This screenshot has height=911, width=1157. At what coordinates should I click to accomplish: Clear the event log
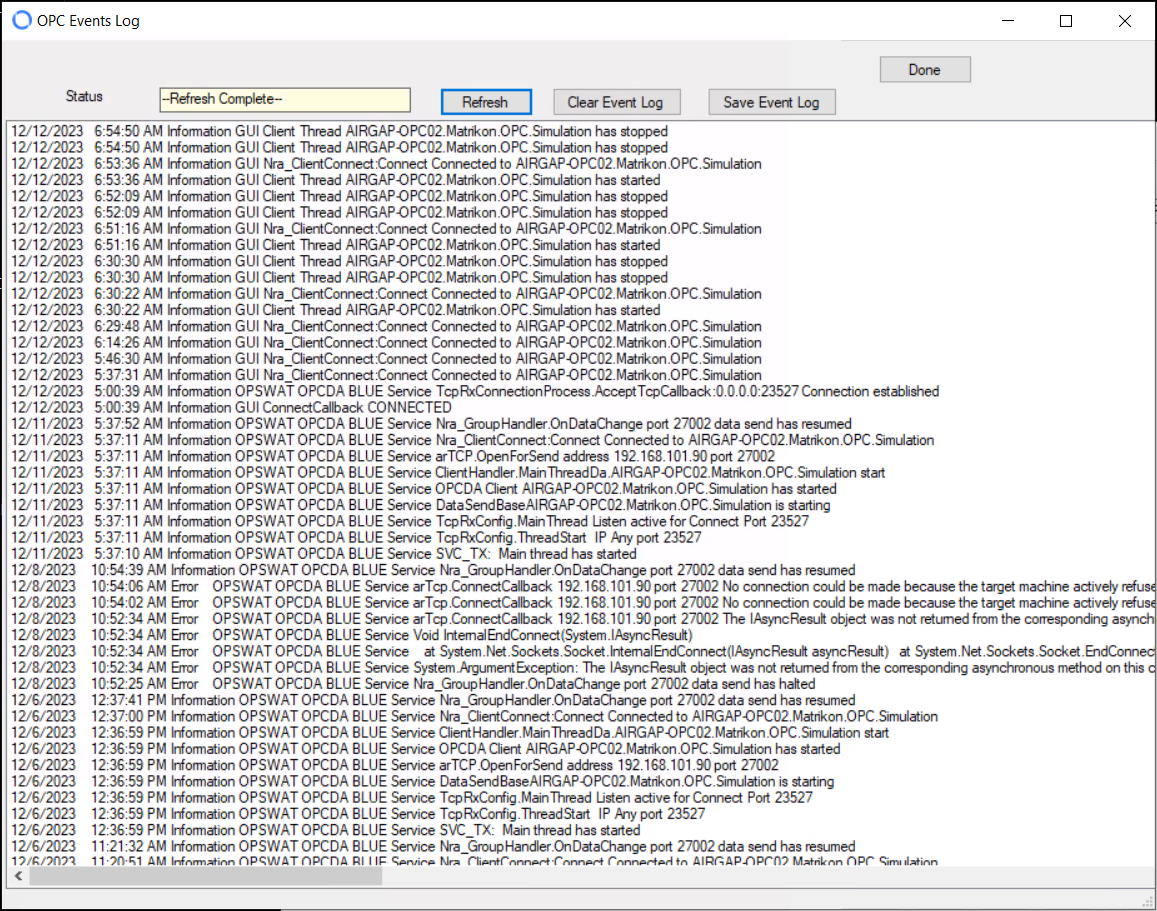[x=615, y=102]
